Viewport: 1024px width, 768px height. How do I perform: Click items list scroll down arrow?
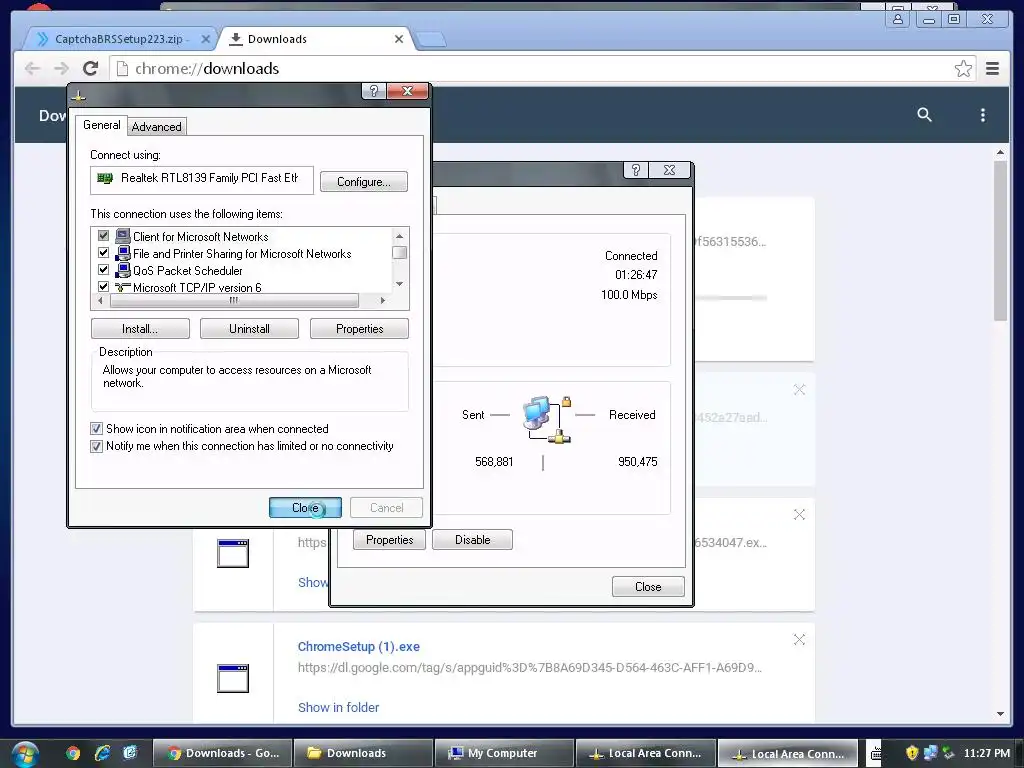[x=400, y=284]
